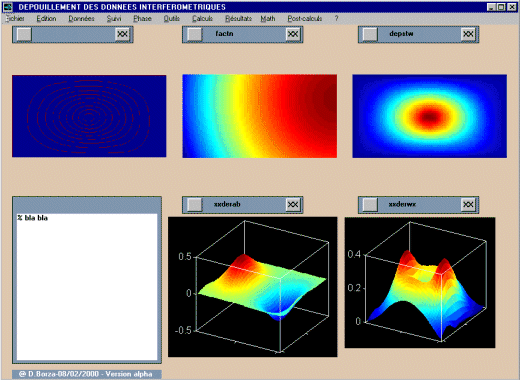Open the Résultats menu

[x=238, y=19]
